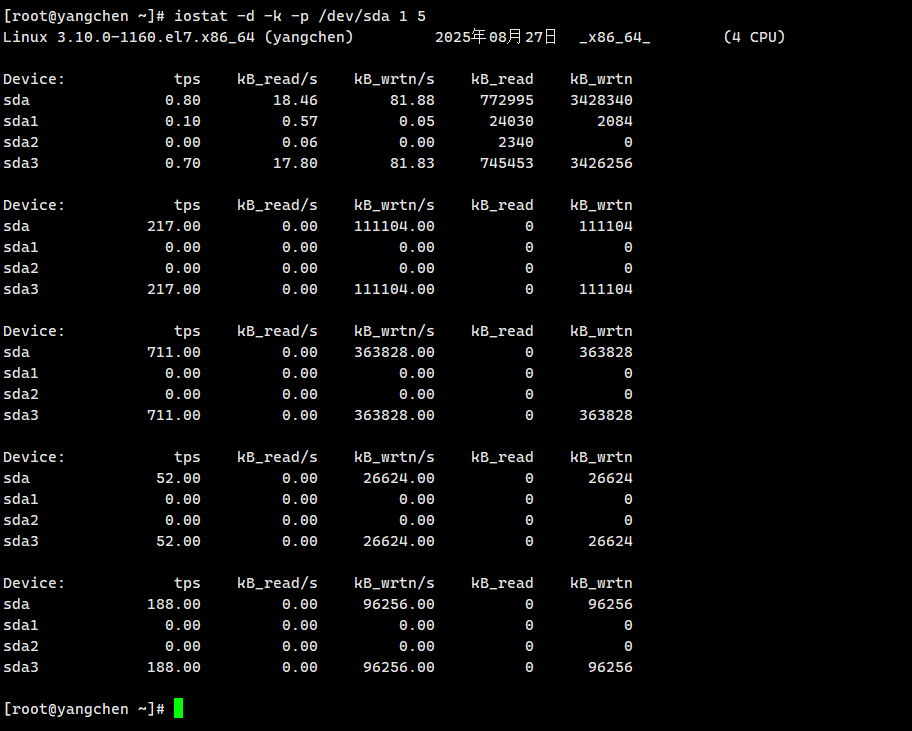912x731 pixels.
Task: Click the '(4 CPU)' text
Action: coord(754,37)
